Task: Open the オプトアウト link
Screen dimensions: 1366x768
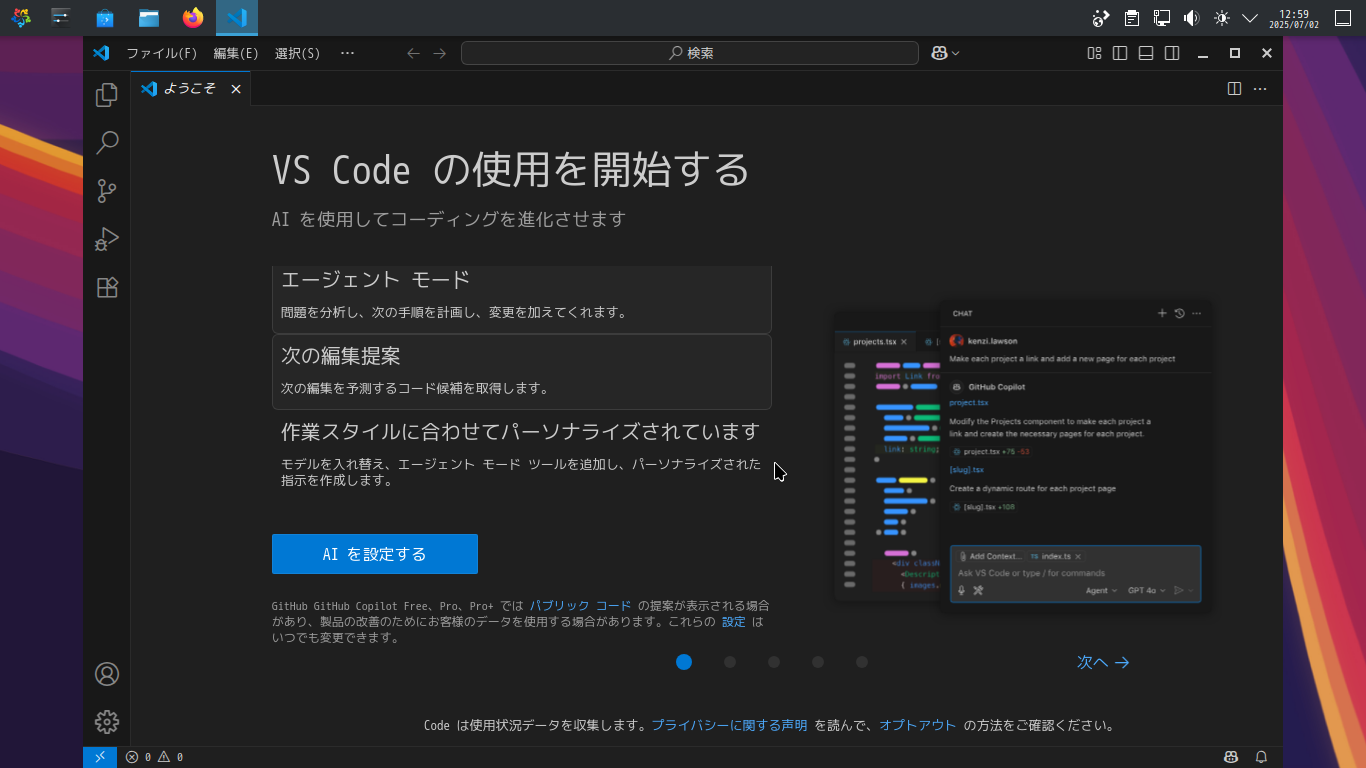Action: (x=918, y=726)
